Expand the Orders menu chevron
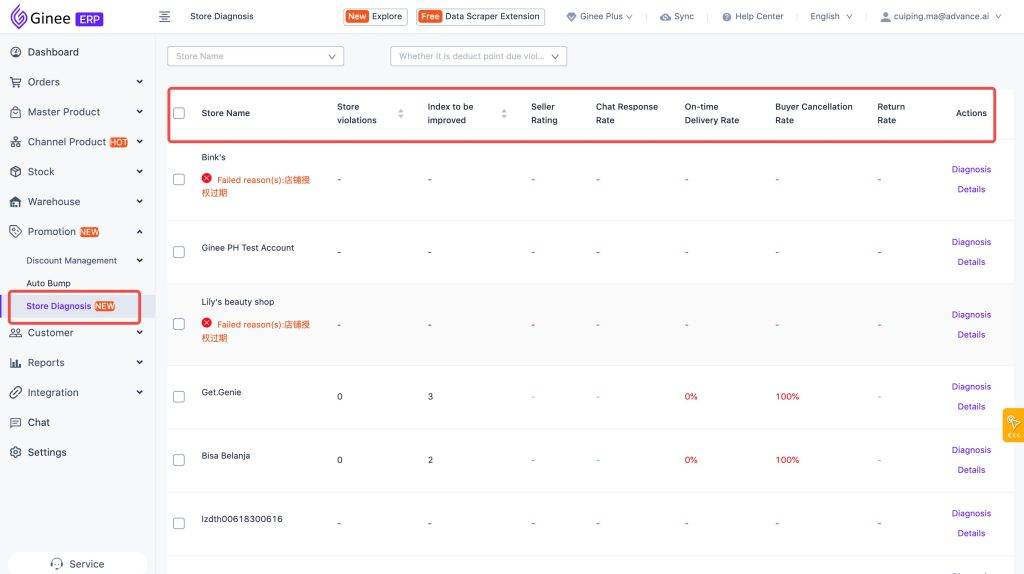Viewport: 1024px width, 574px height. click(140, 82)
